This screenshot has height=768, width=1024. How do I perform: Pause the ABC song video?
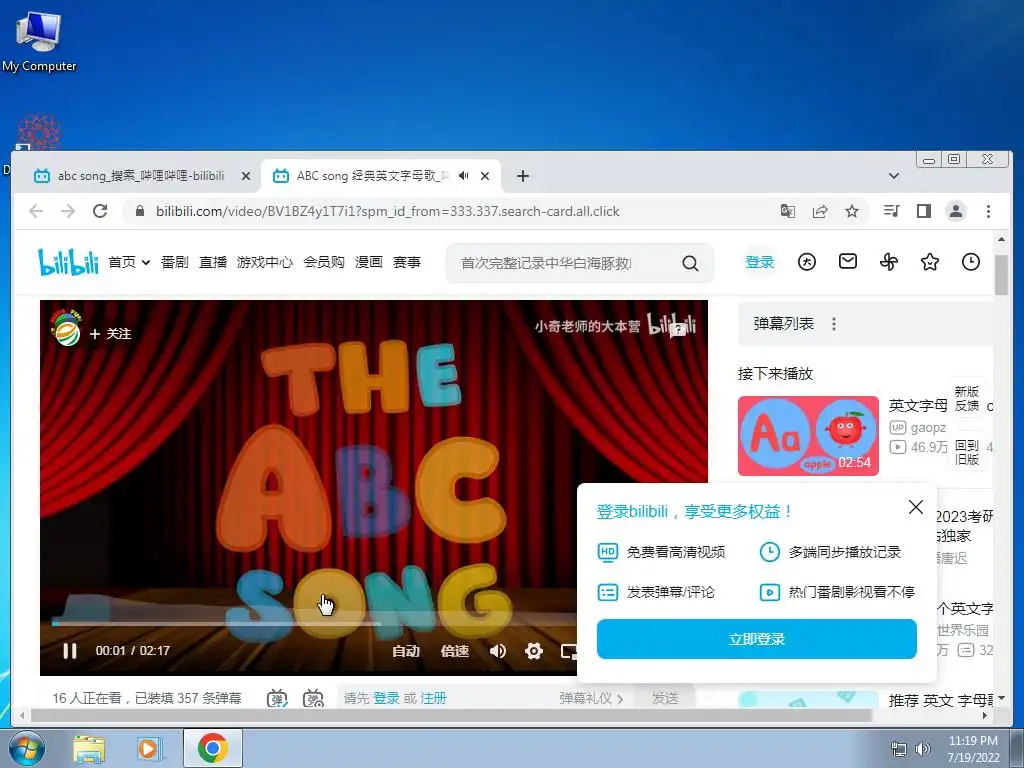pos(70,650)
